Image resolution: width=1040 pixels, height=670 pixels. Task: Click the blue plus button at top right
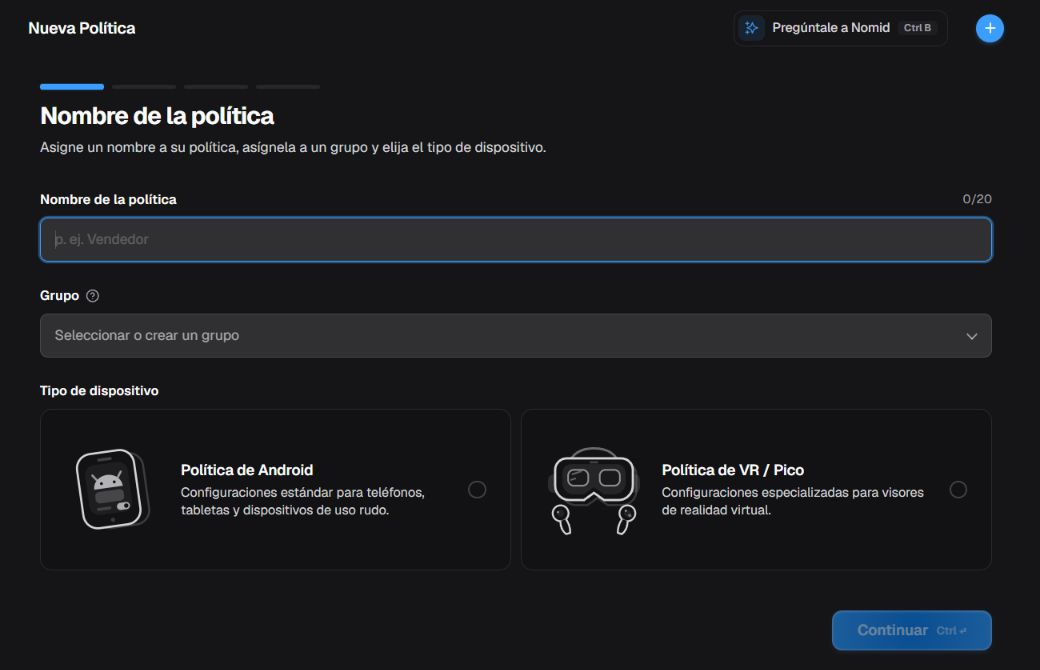(x=989, y=29)
